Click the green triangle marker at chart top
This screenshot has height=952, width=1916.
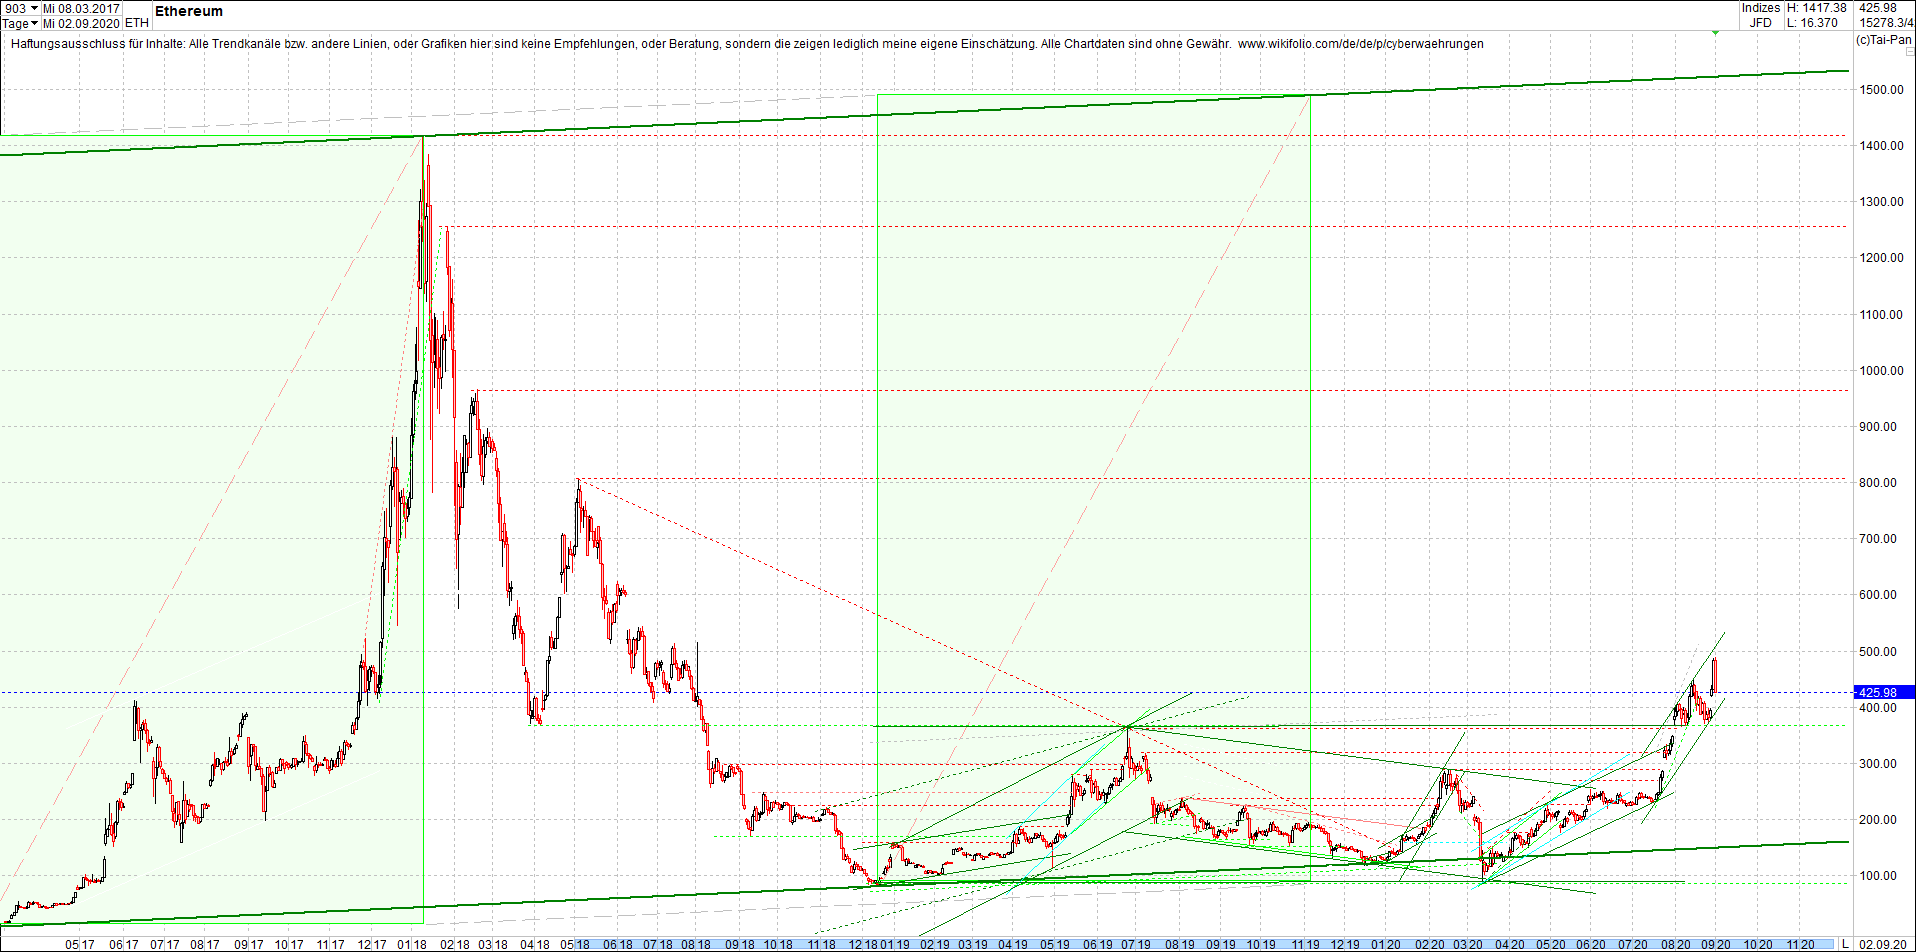(x=1715, y=33)
